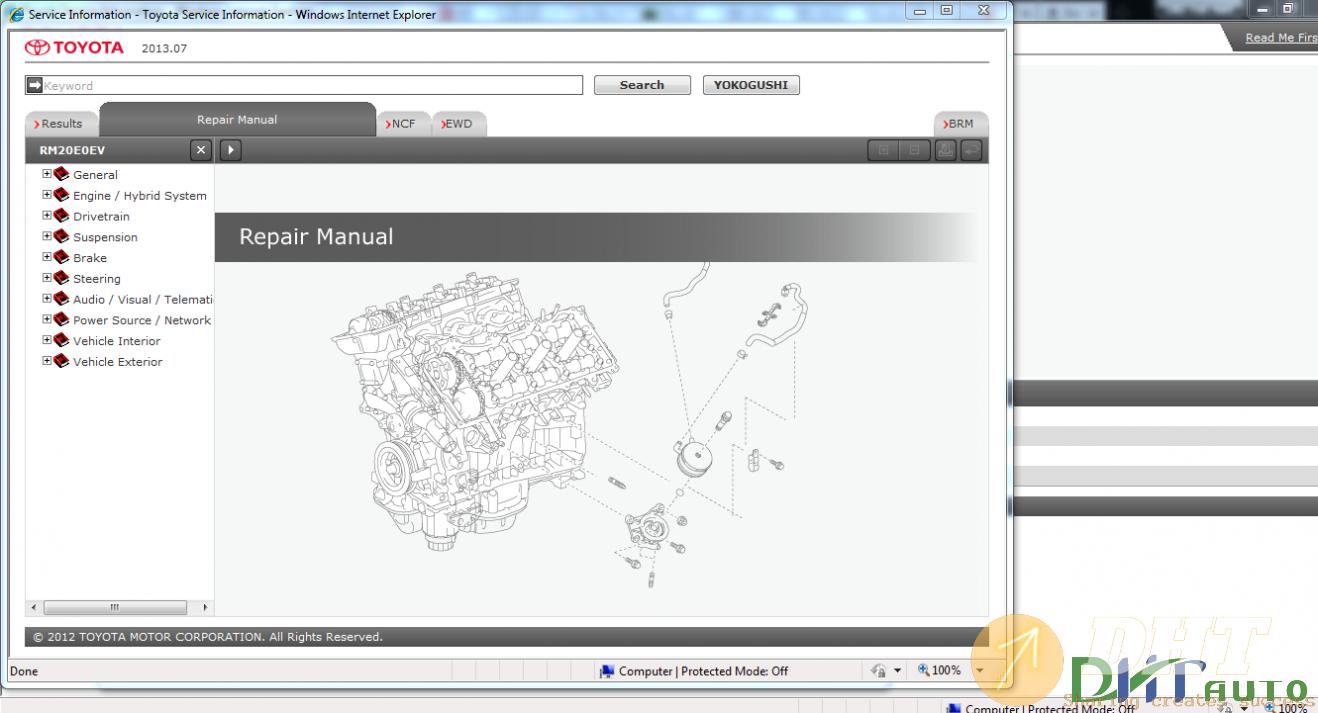The image size is (1318, 713).
Task: Click the book icon next to General
Action: point(61,174)
